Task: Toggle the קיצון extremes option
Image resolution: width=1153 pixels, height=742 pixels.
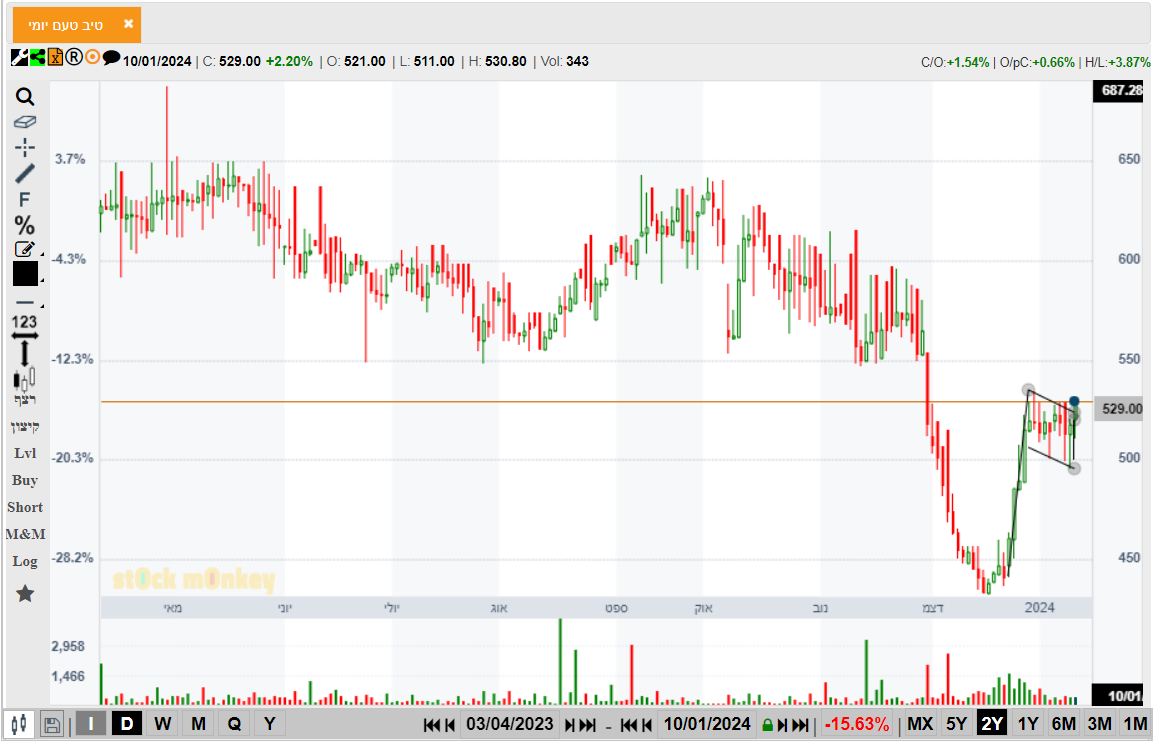Action: (x=25, y=427)
